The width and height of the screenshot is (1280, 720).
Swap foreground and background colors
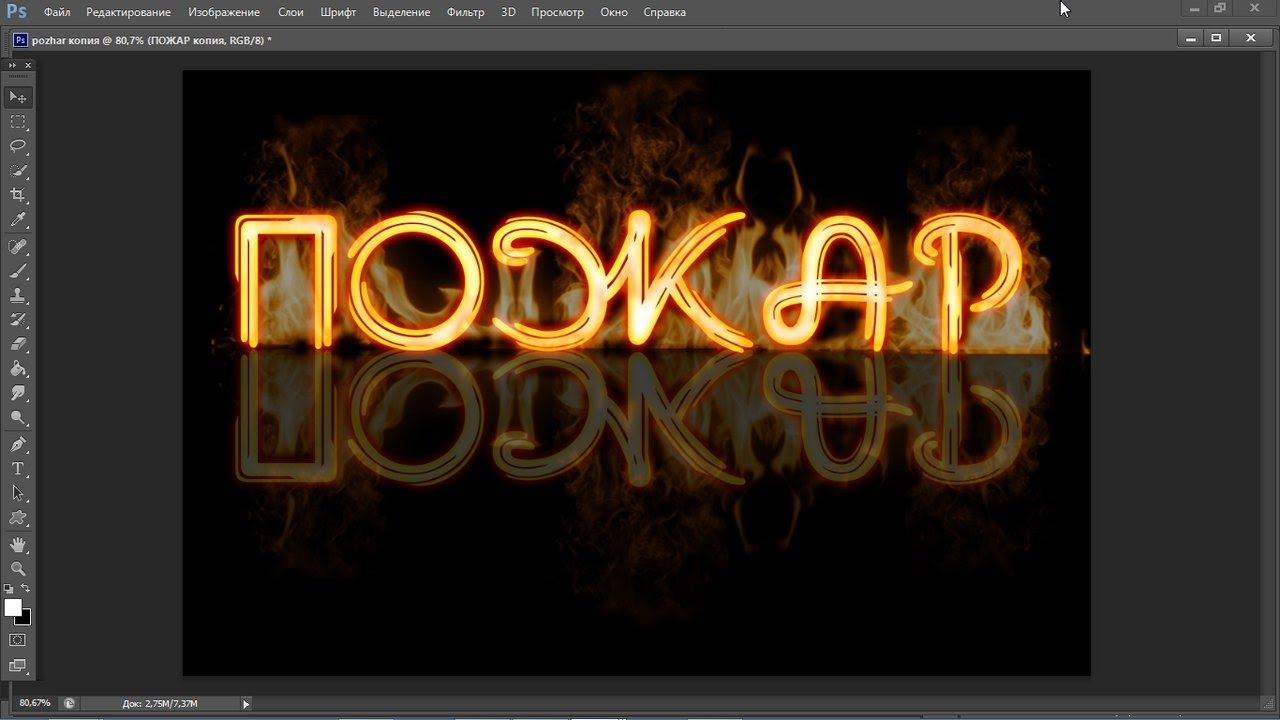pos(26,588)
